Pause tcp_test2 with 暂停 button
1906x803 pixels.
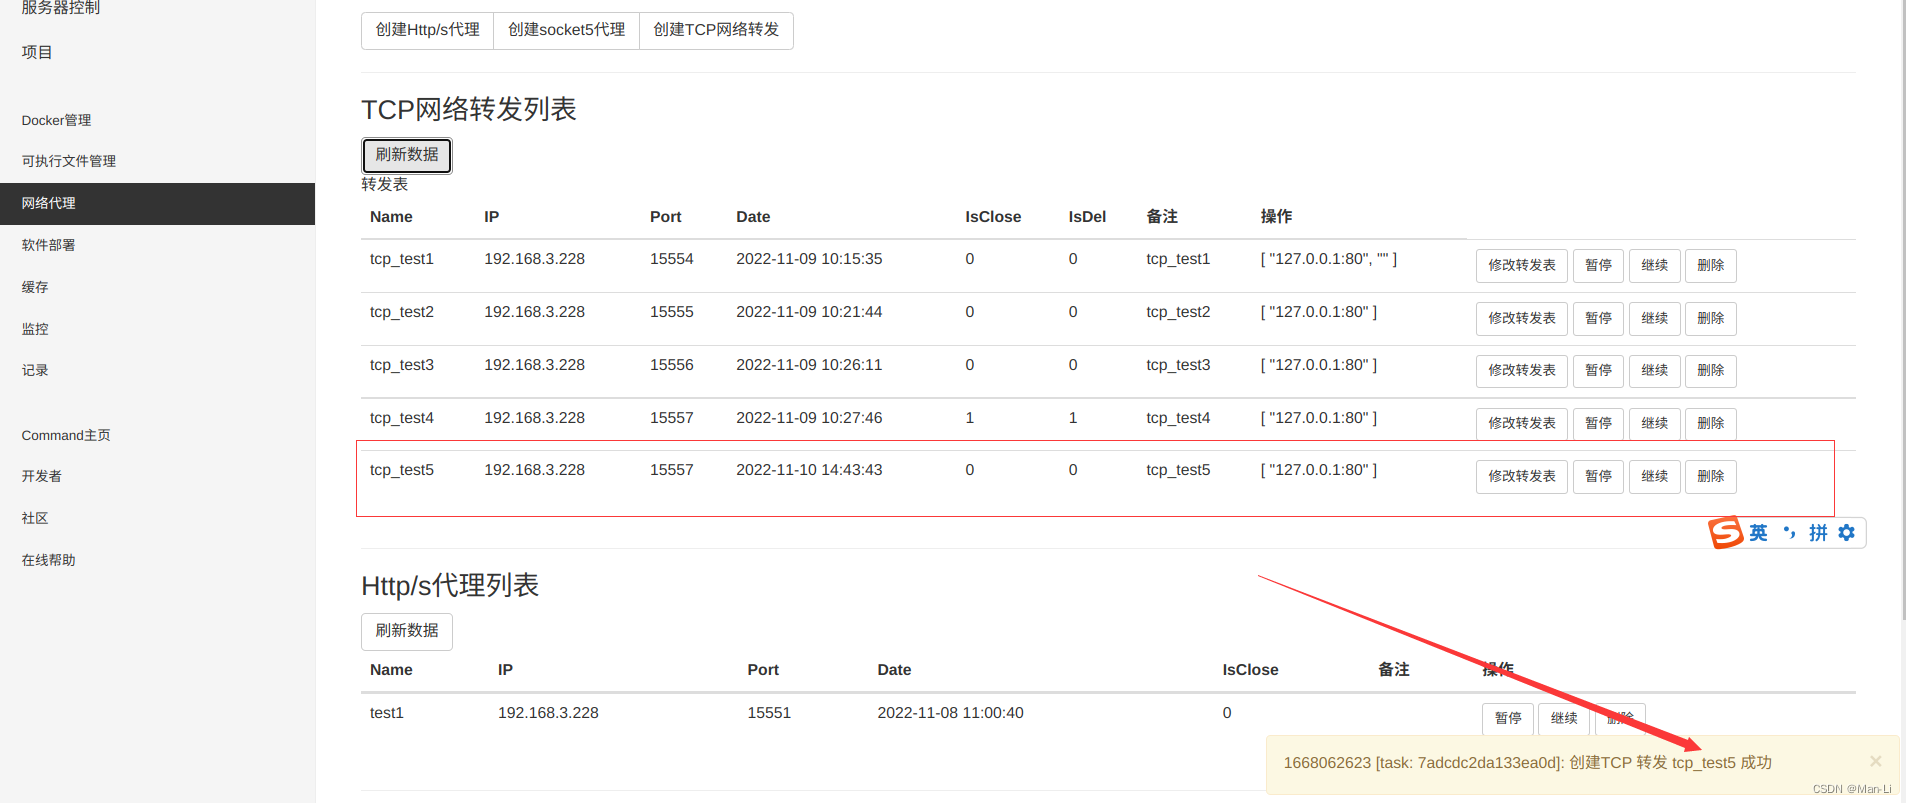point(1598,319)
